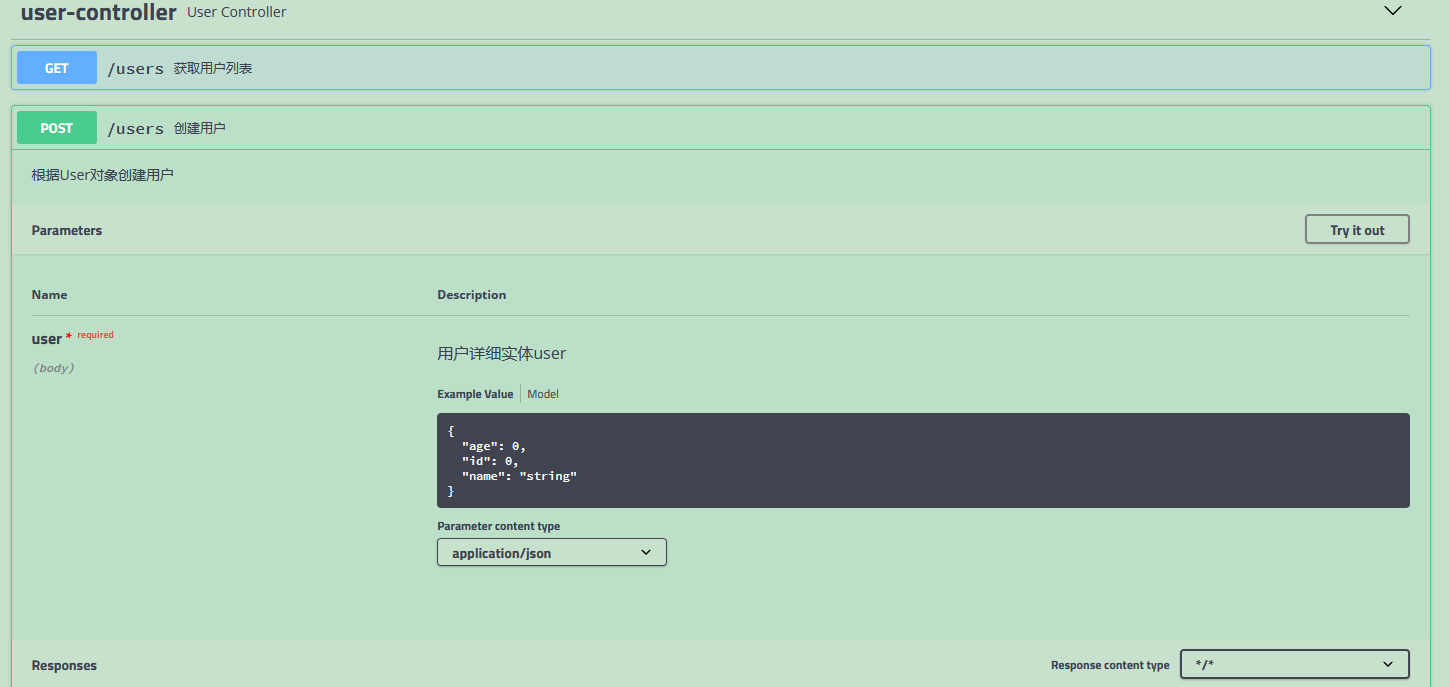Open the Parameter content type dropdown
Viewport: 1449px width, 687px height.
[x=552, y=552]
